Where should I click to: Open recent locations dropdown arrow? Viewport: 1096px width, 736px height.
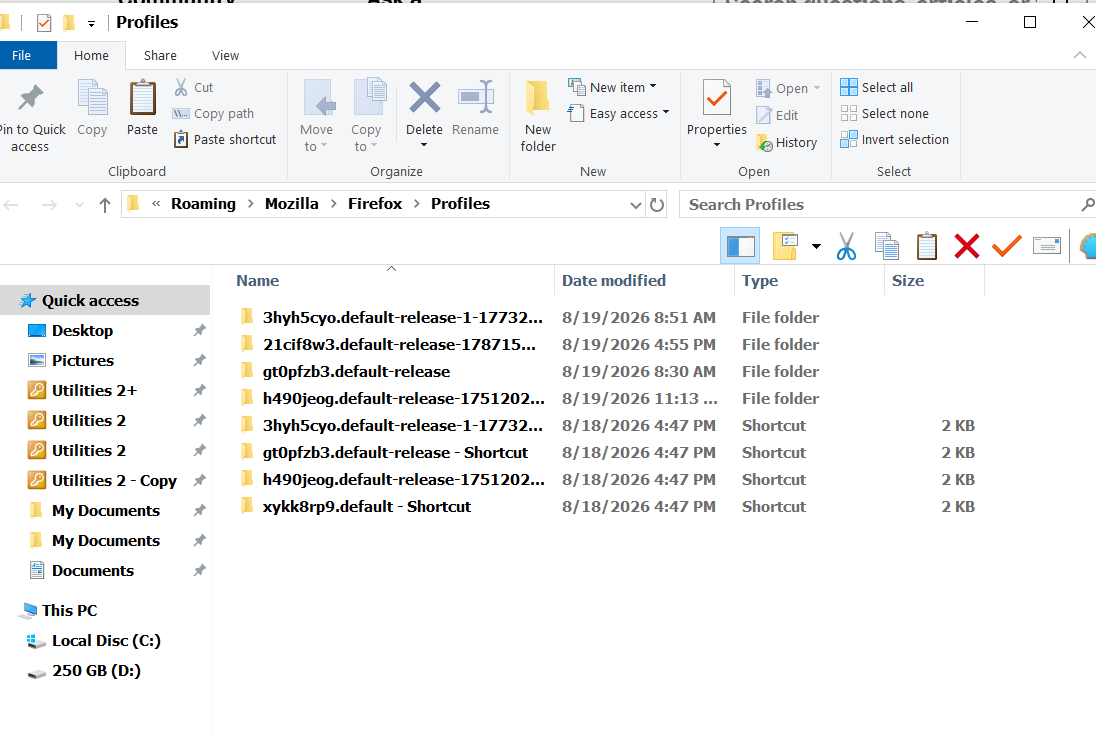79,205
